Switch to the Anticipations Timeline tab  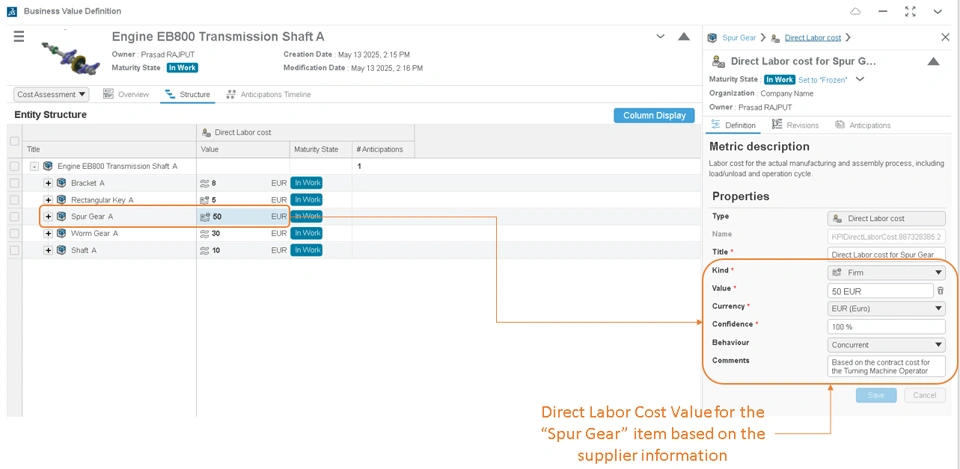[269, 95]
